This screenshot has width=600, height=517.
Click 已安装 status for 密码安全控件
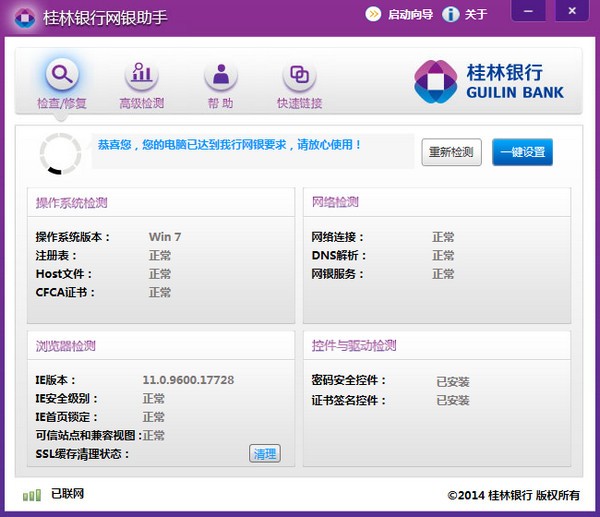[x=453, y=382]
